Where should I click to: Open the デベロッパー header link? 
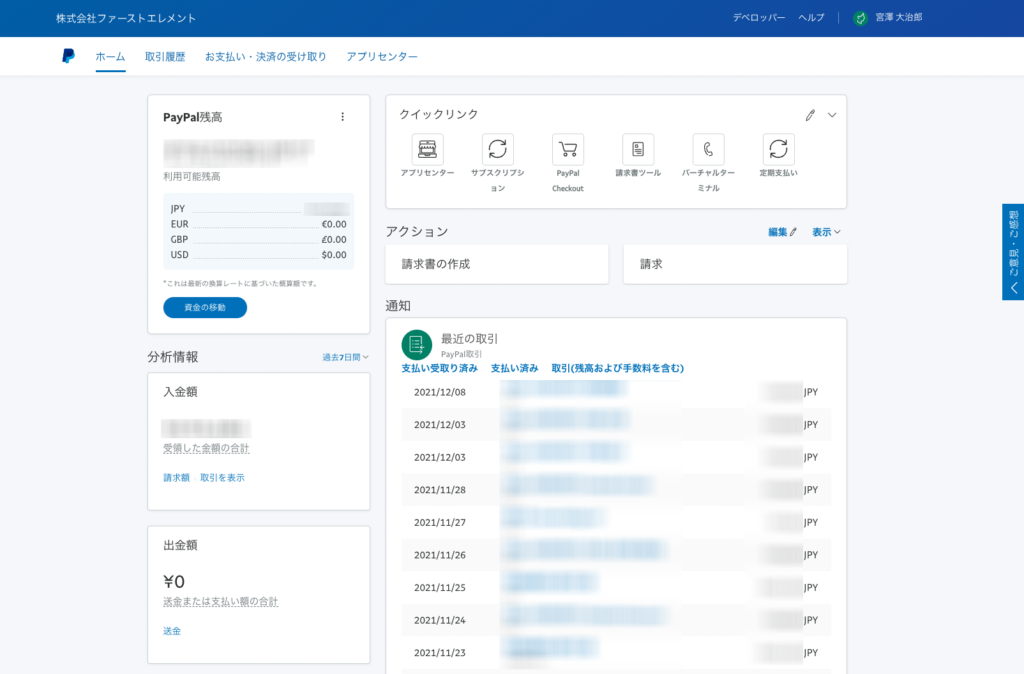[x=759, y=18]
